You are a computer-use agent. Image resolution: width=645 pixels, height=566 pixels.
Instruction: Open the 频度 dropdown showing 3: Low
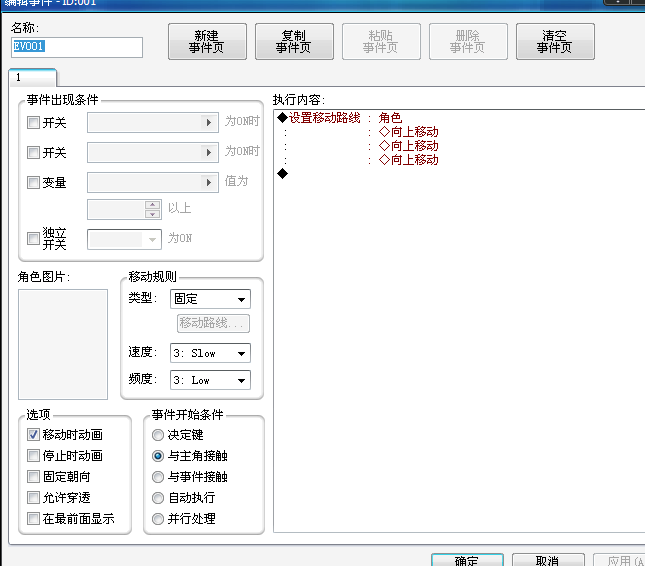coord(210,380)
